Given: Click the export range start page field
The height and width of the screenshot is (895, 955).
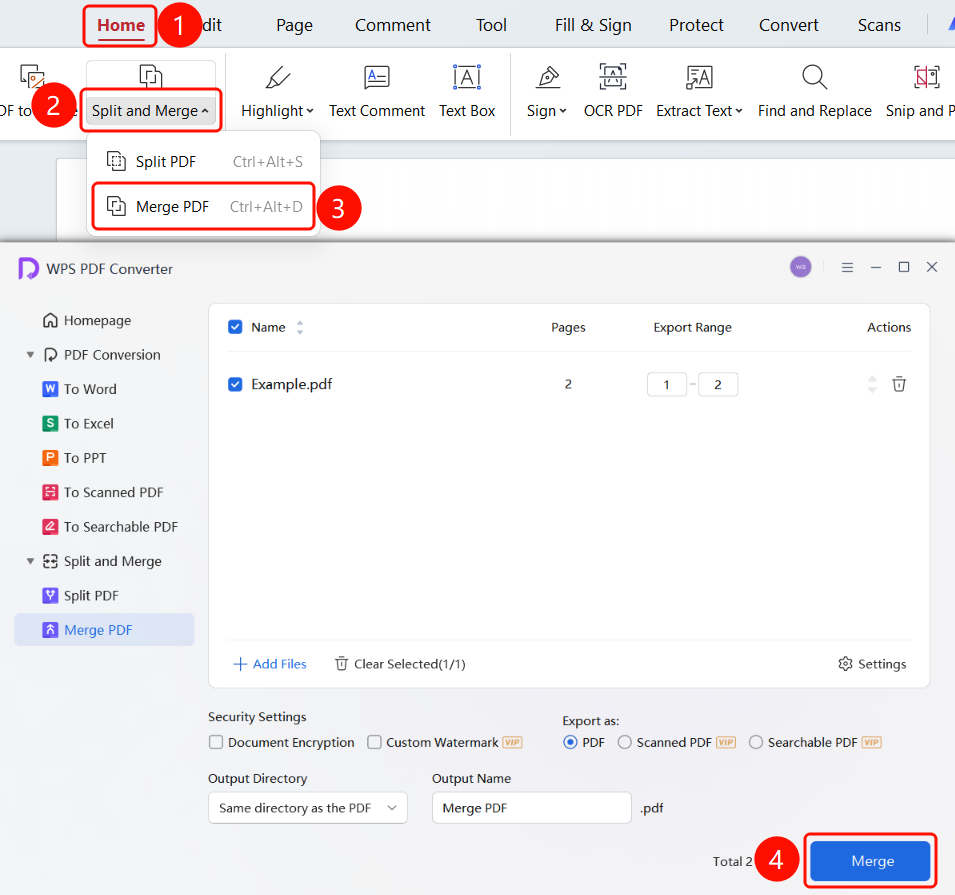Looking at the screenshot, I should (x=666, y=384).
